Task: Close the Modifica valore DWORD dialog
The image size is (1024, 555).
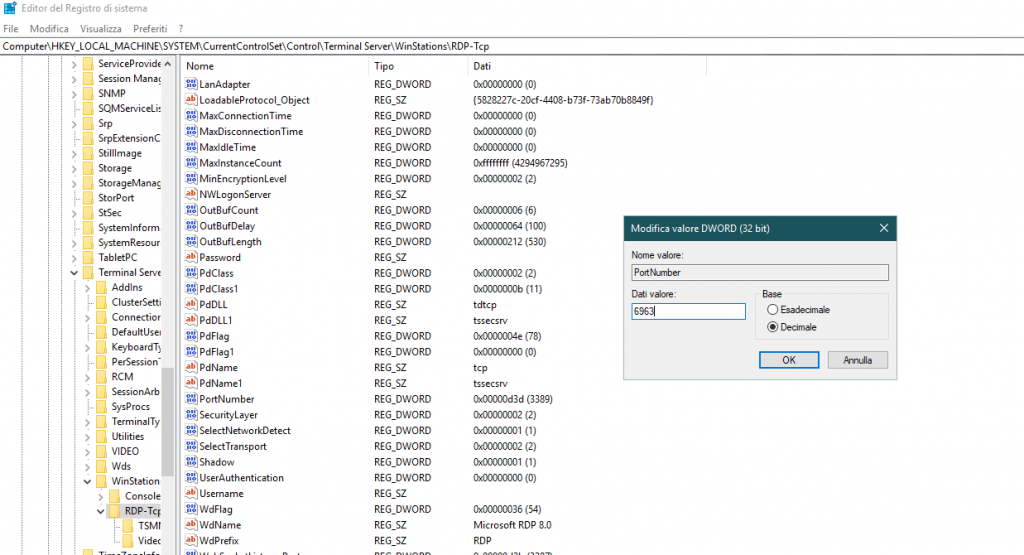Action: pyautogui.click(x=883, y=228)
